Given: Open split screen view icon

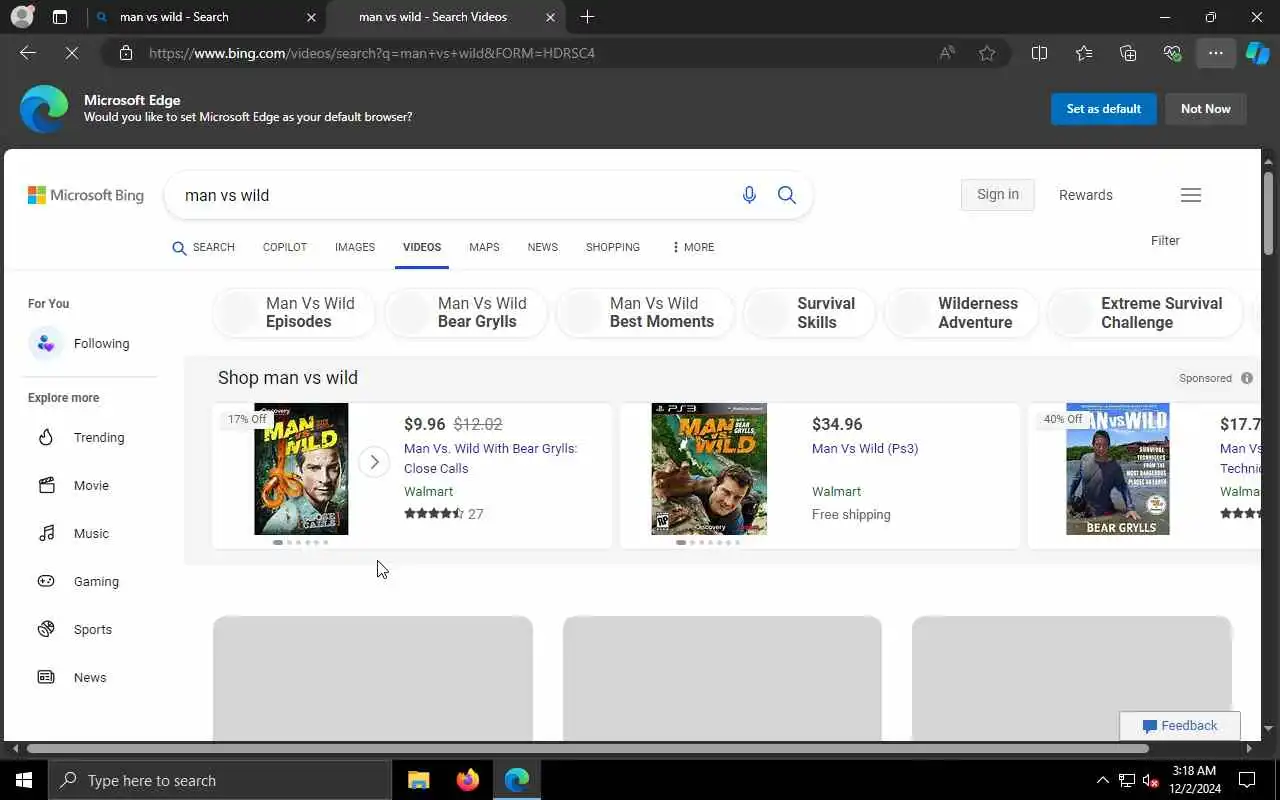Looking at the screenshot, I should tap(1039, 53).
